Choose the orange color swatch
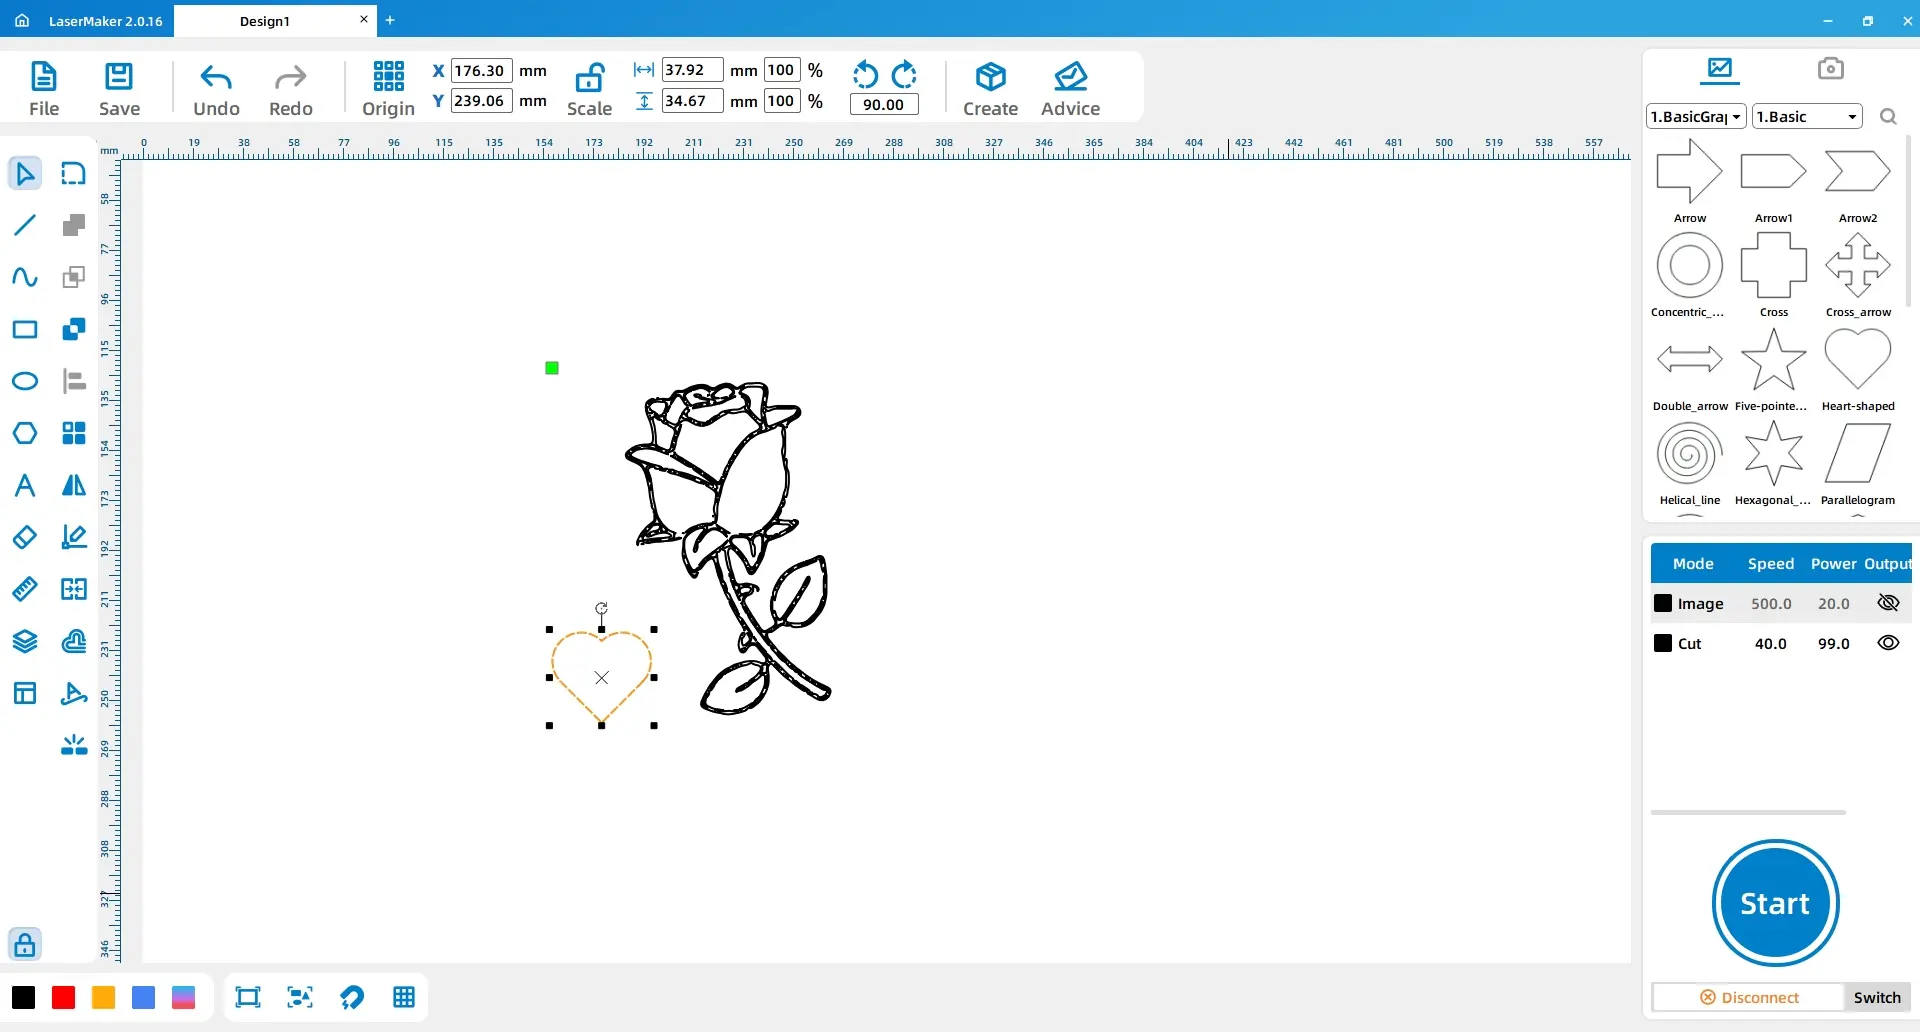This screenshot has height=1032, width=1920. coord(104,997)
